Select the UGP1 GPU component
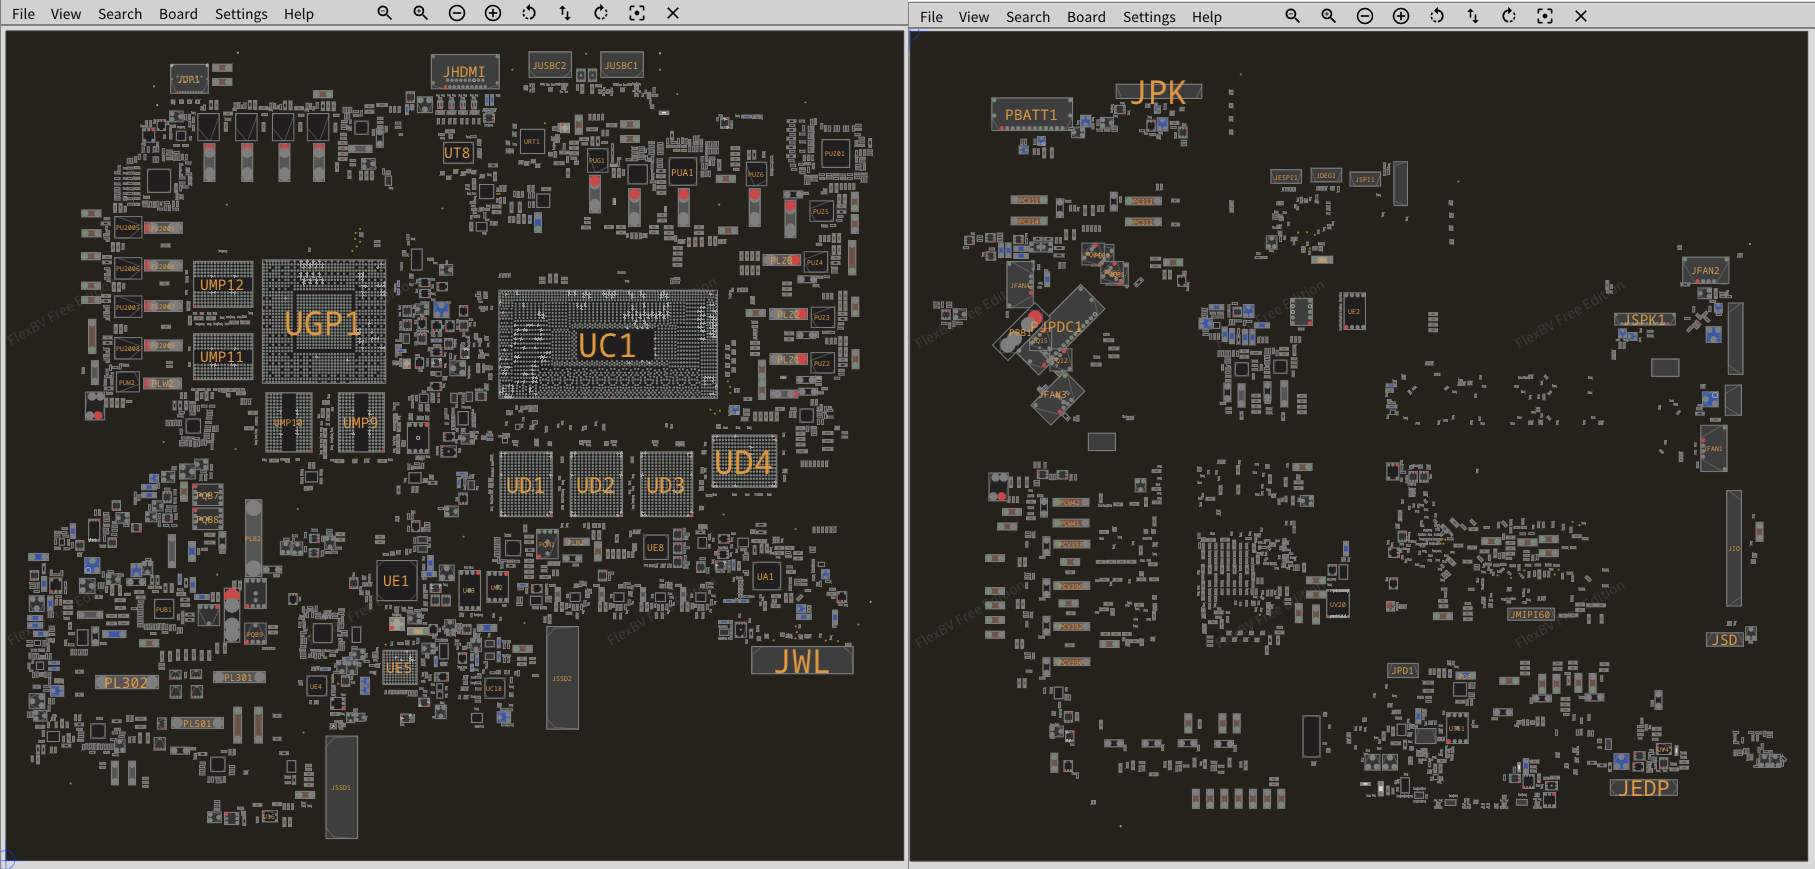This screenshot has width=1815, height=869. pyautogui.click(x=323, y=322)
